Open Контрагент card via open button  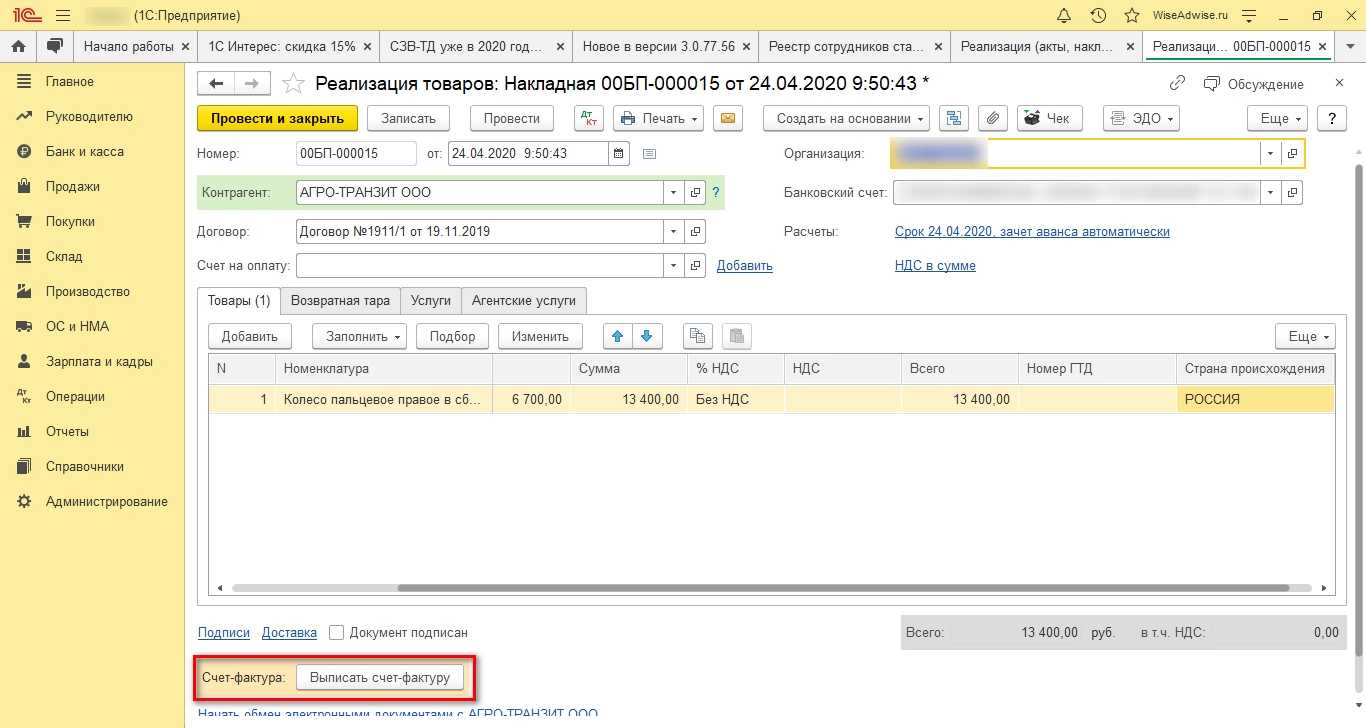(696, 192)
